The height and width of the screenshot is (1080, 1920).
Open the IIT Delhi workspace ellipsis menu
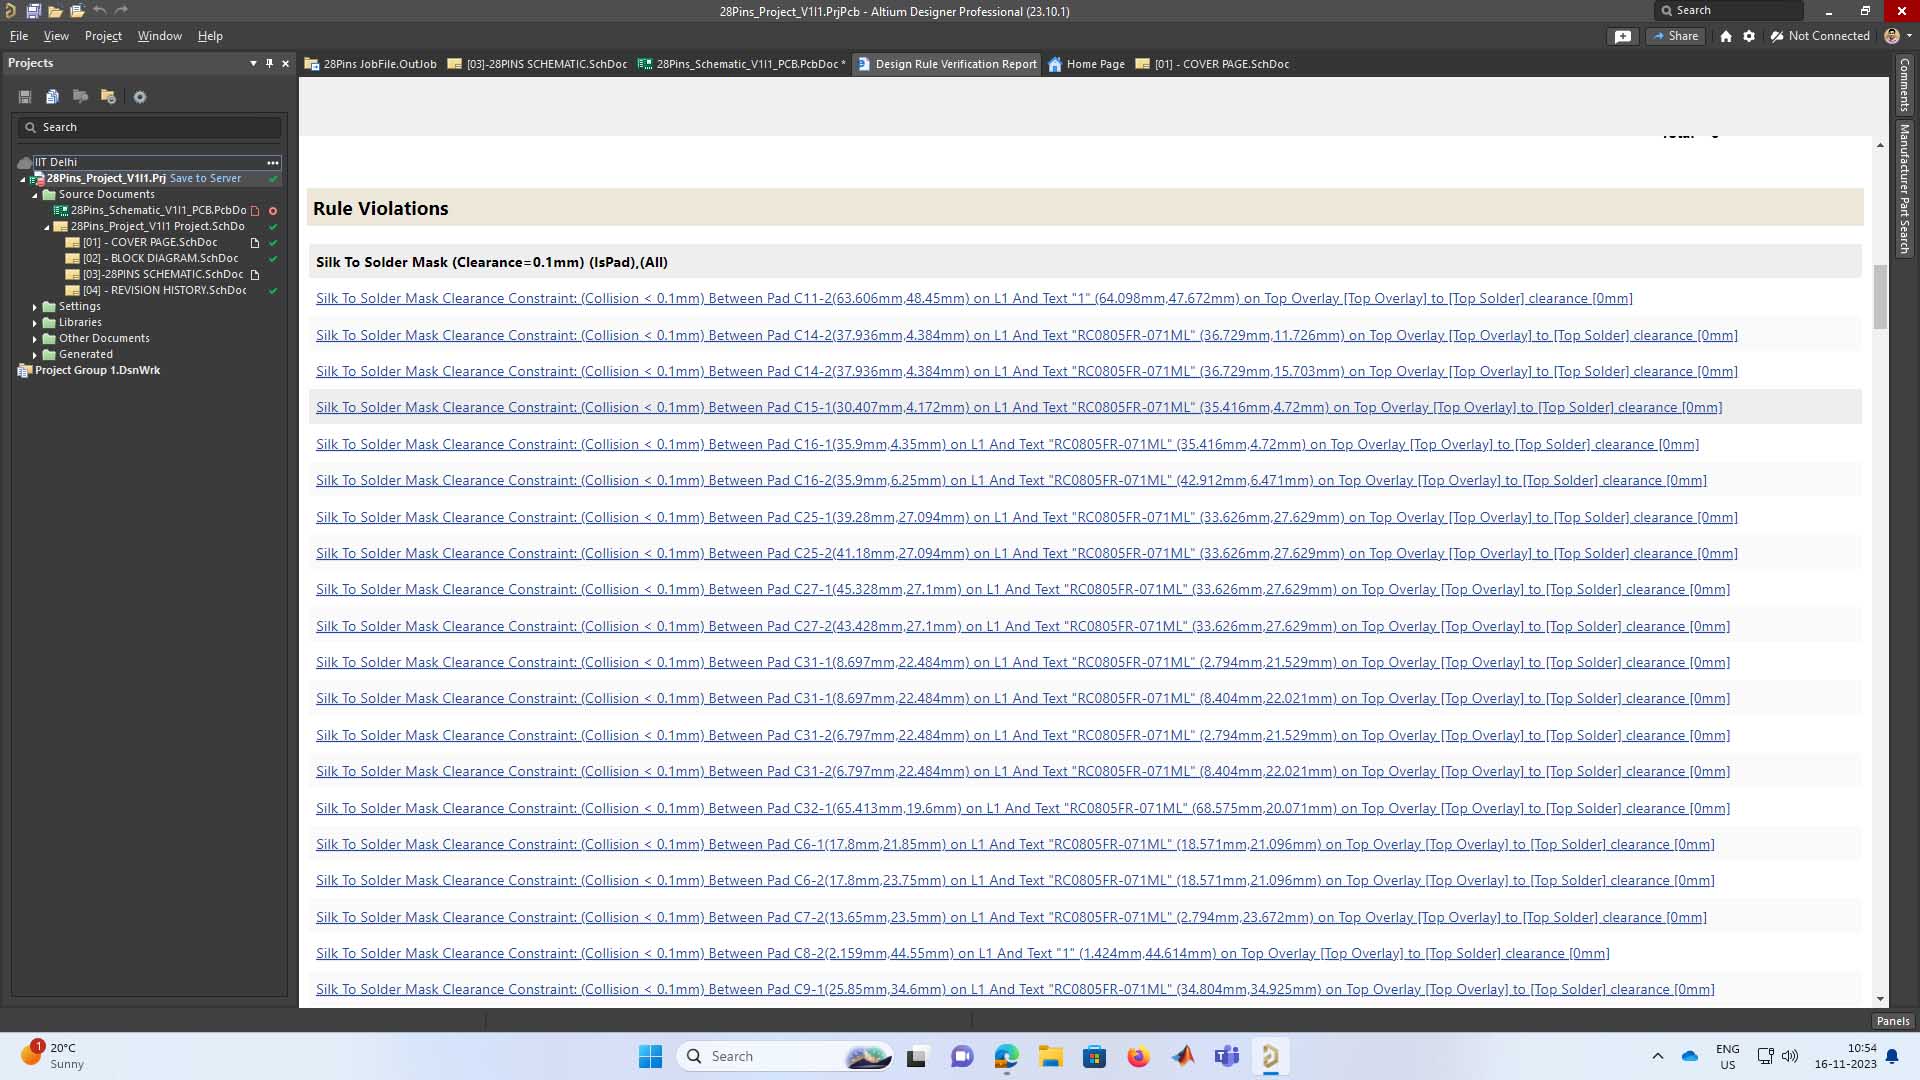[272, 162]
